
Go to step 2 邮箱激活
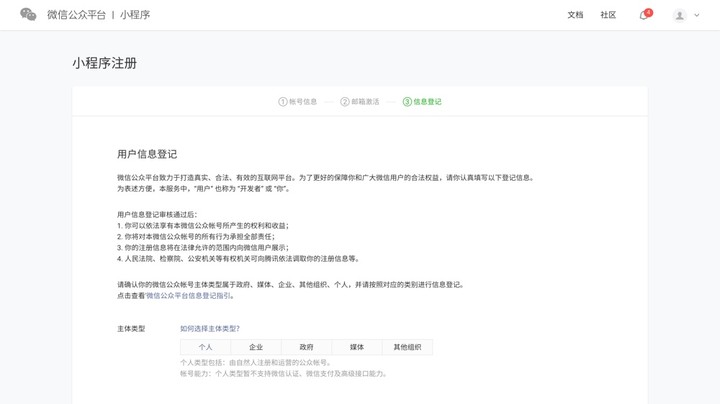tap(360, 101)
